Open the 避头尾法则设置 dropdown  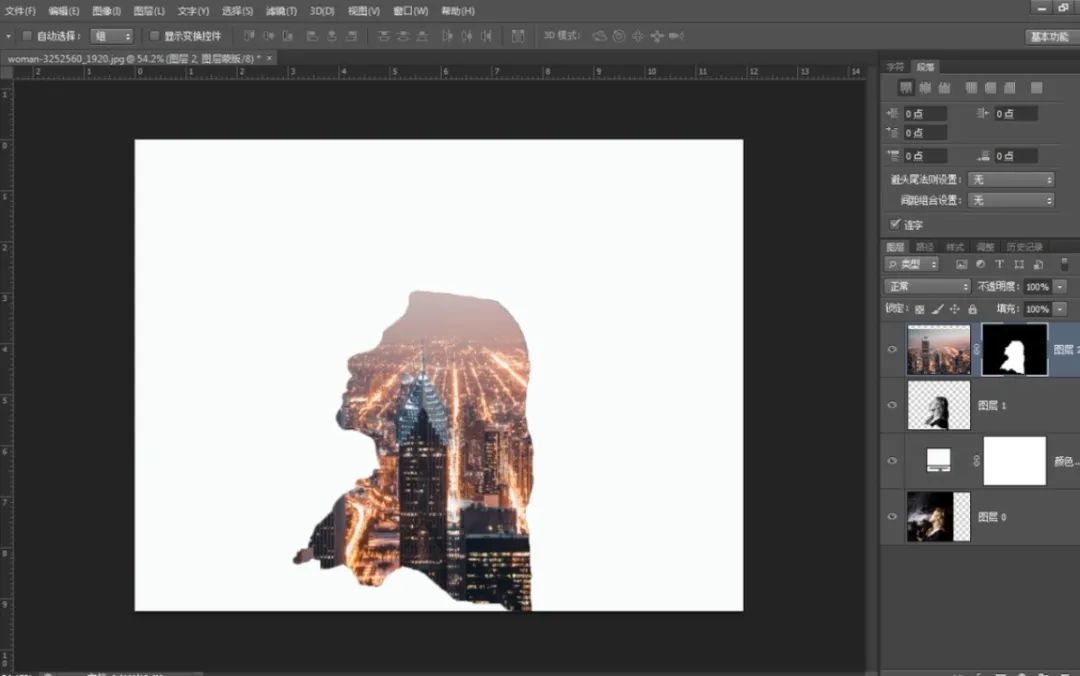(x=1011, y=179)
